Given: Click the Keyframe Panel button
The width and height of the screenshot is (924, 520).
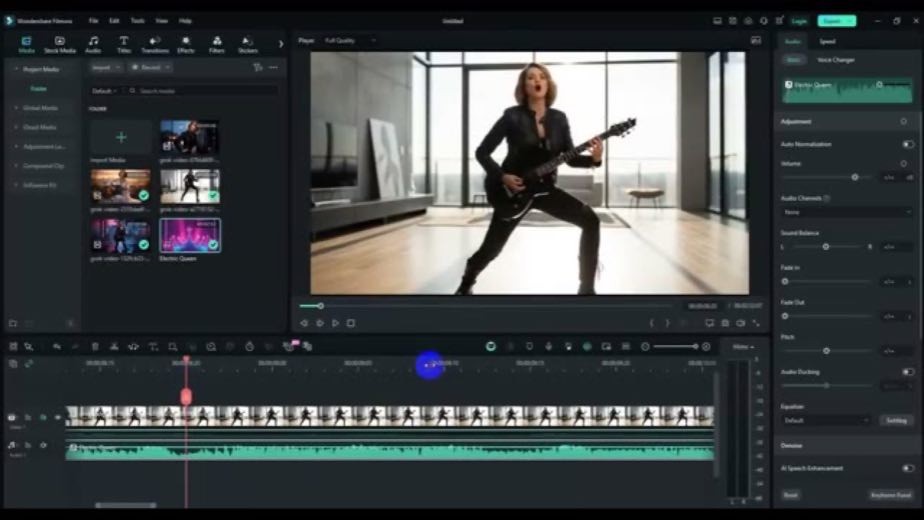Looking at the screenshot, I should tap(891, 495).
